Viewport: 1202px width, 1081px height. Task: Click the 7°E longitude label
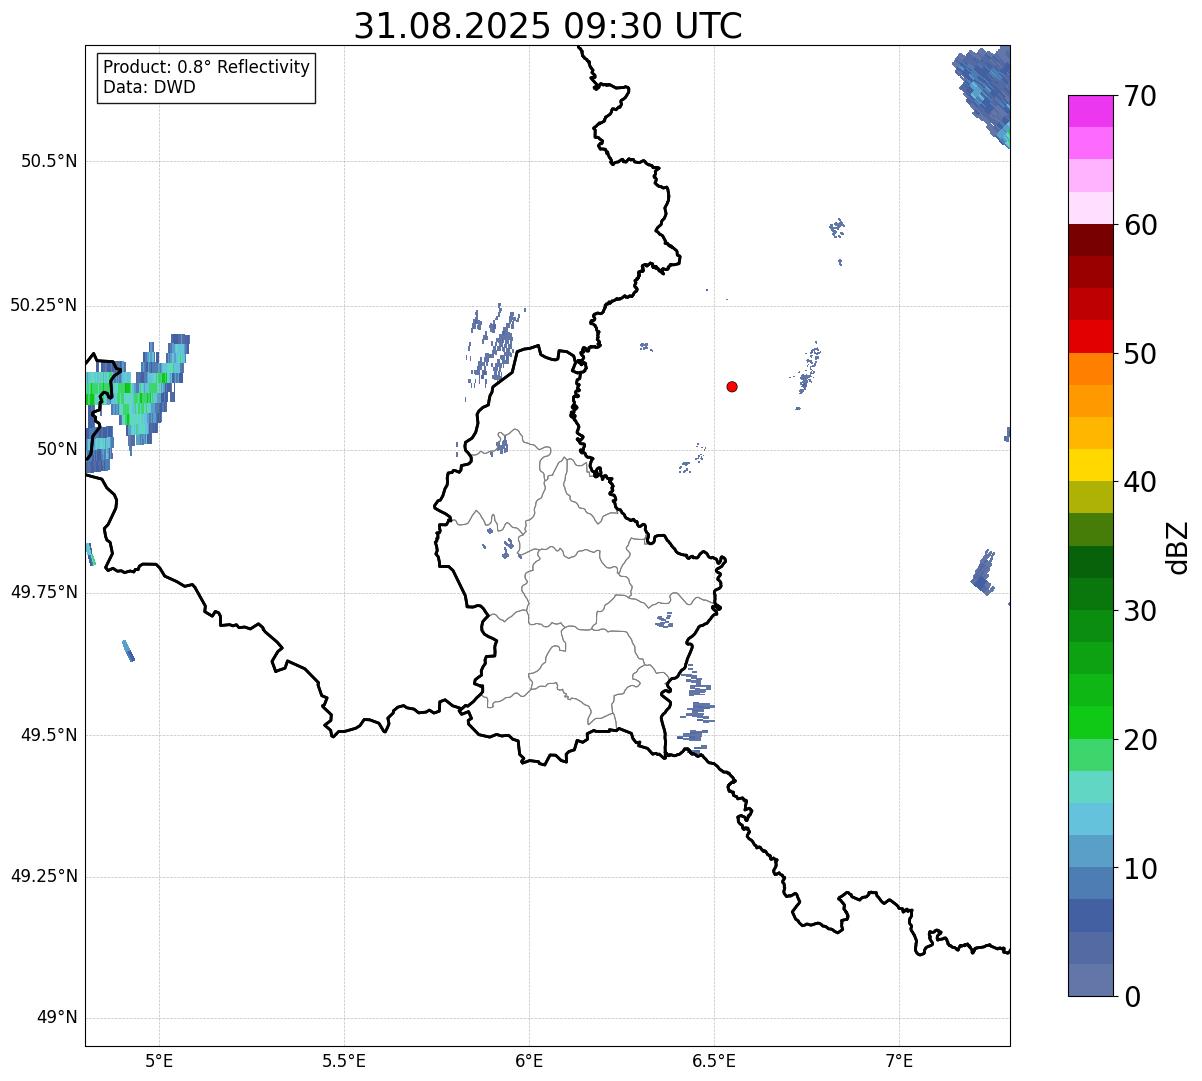point(899,1060)
